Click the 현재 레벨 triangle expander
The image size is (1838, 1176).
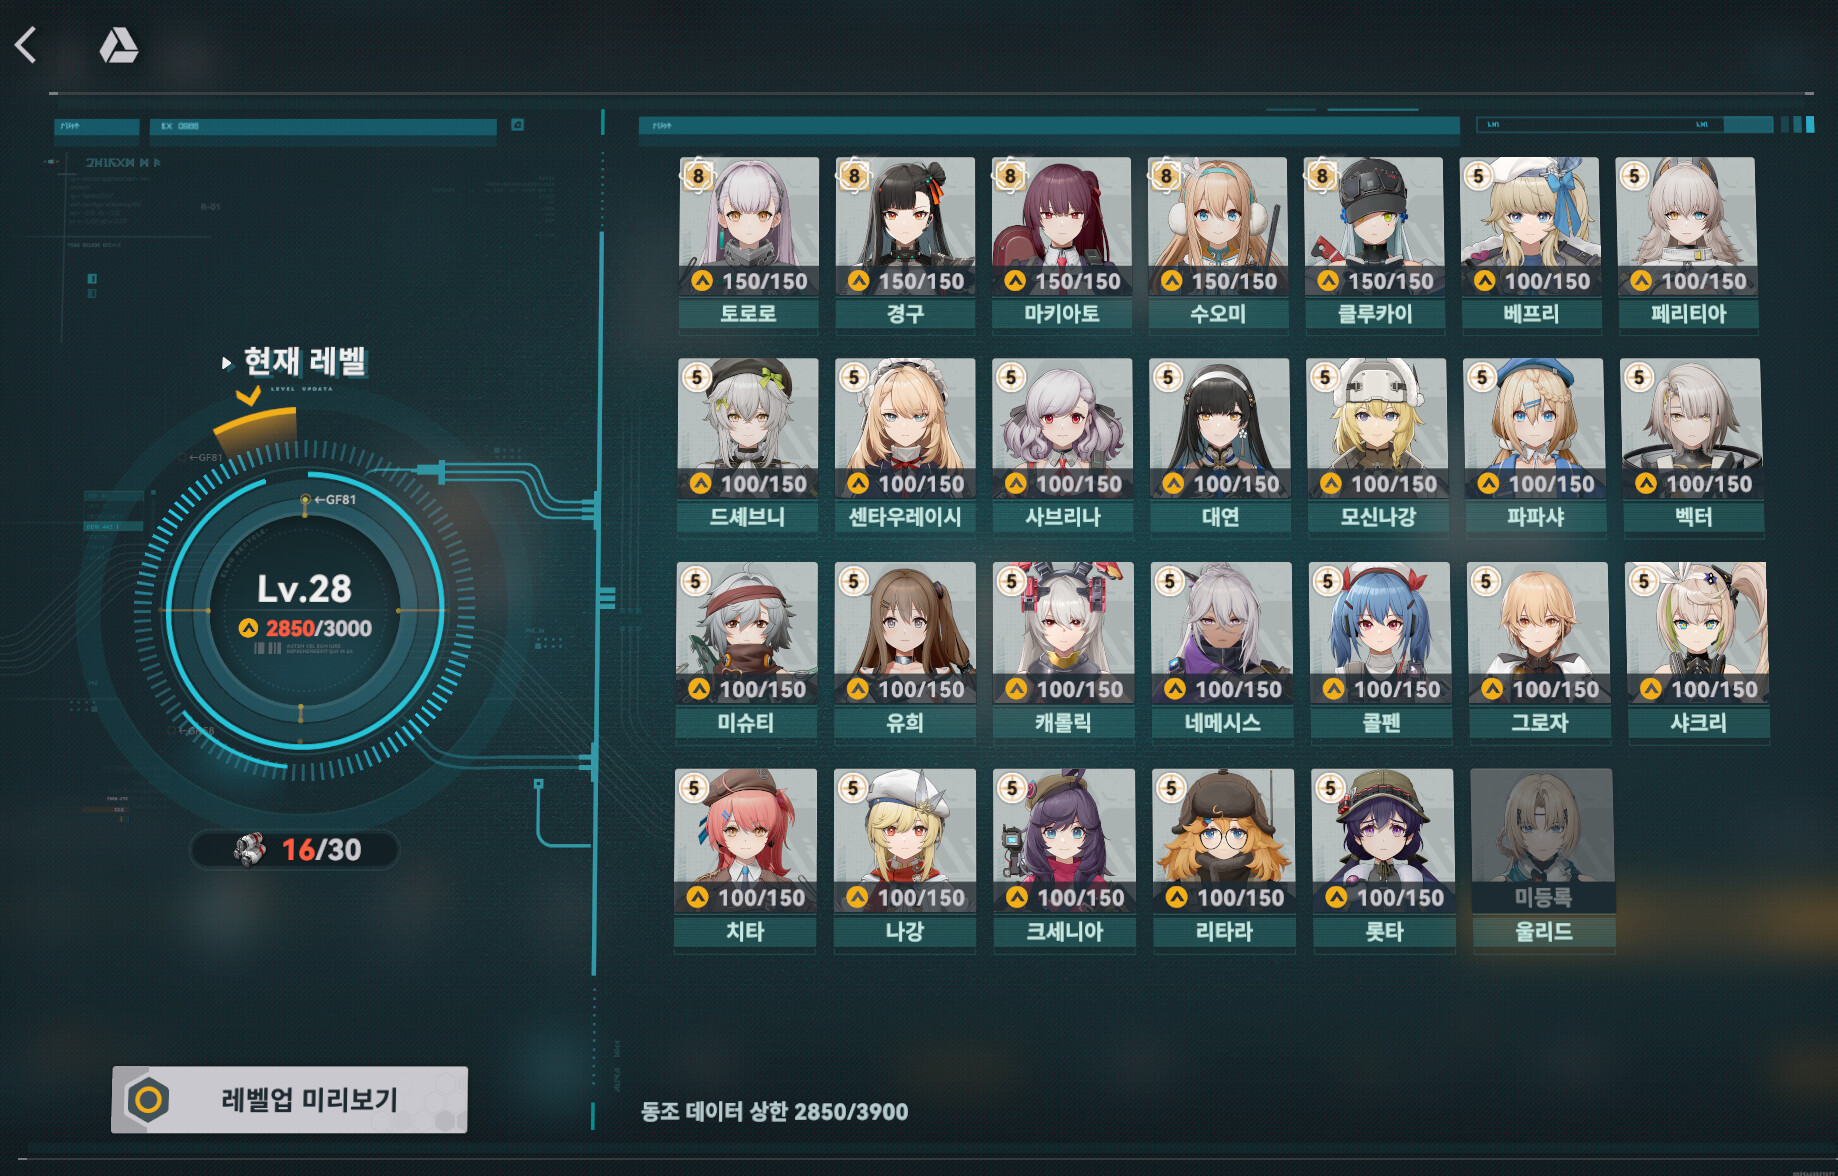click(x=227, y=363)
